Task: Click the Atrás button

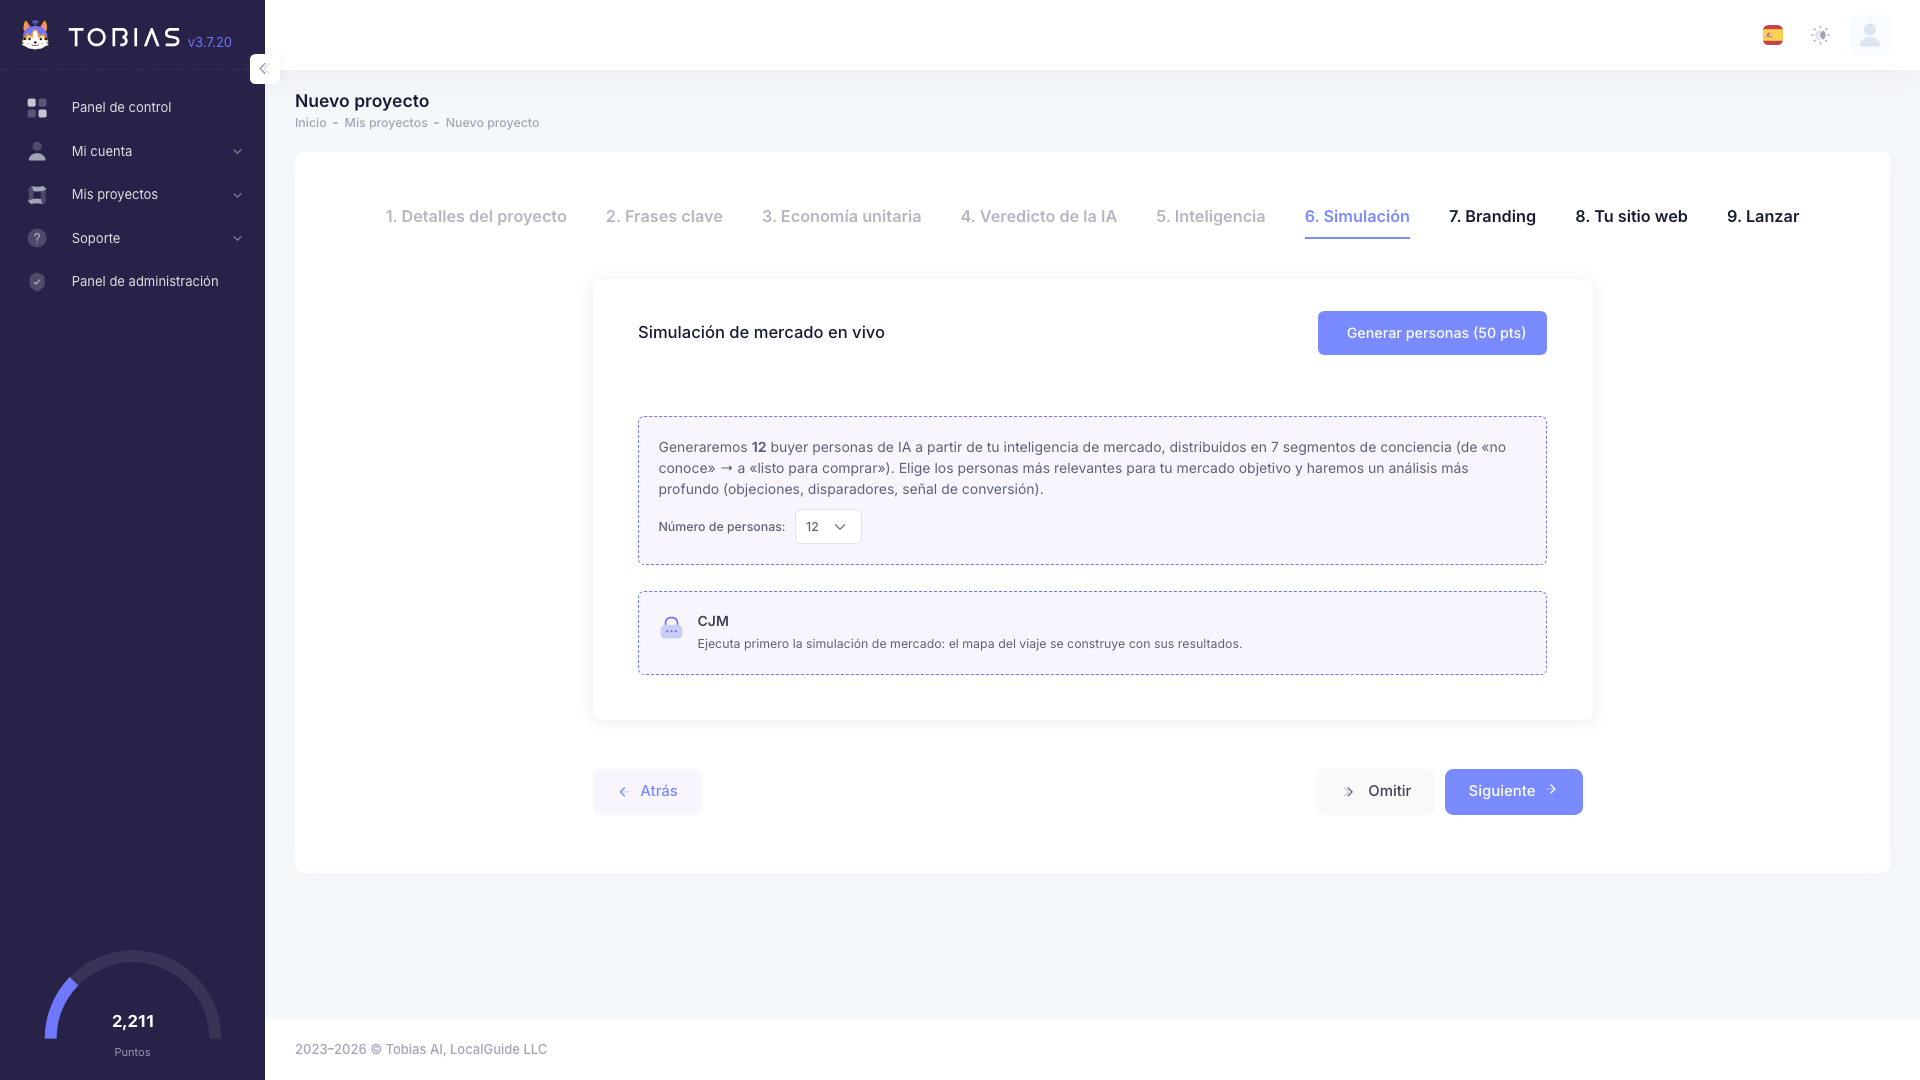Action: [647, 792]
